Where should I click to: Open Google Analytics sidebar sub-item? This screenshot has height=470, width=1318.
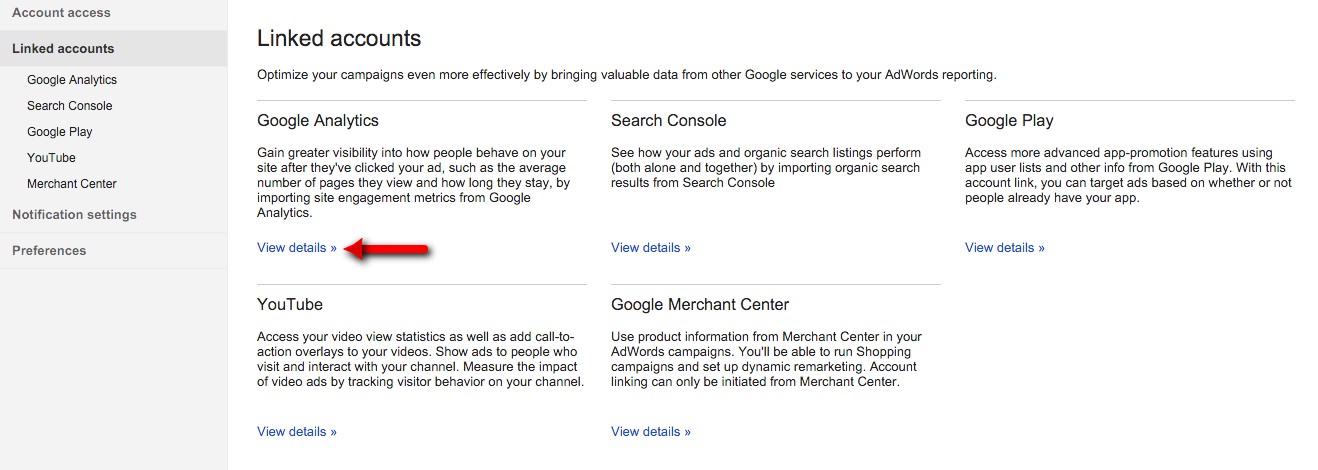pyautogui.click(x=72, y=80)
